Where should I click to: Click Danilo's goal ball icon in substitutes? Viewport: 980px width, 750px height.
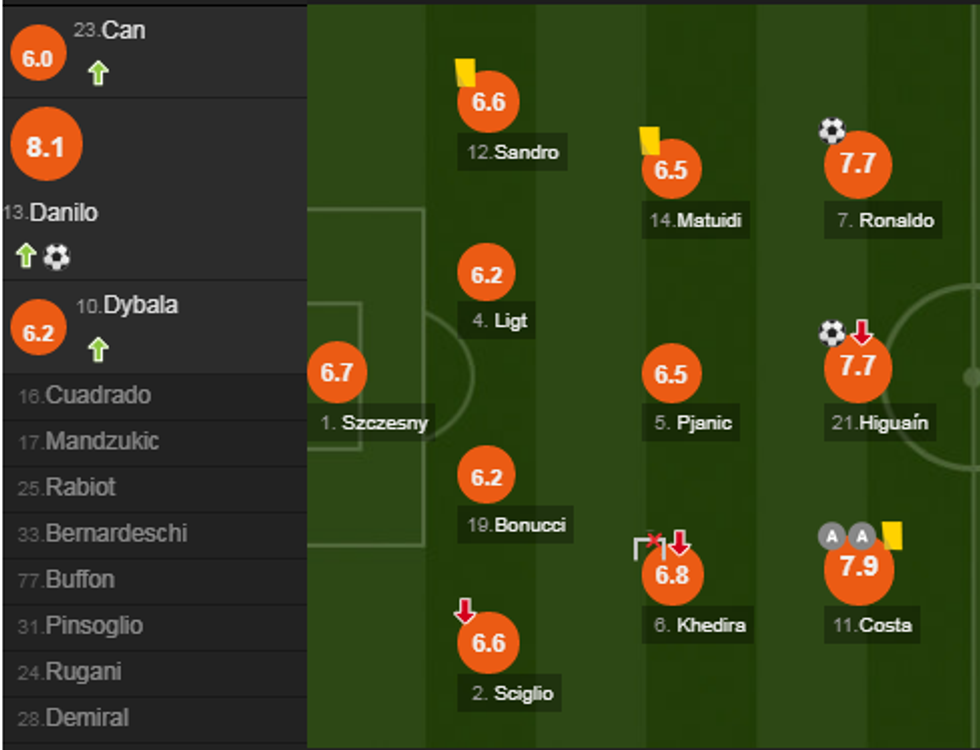[57, 257]
